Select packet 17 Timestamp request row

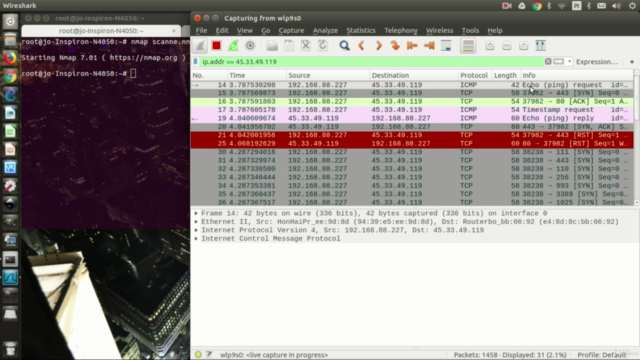(412, 110)
